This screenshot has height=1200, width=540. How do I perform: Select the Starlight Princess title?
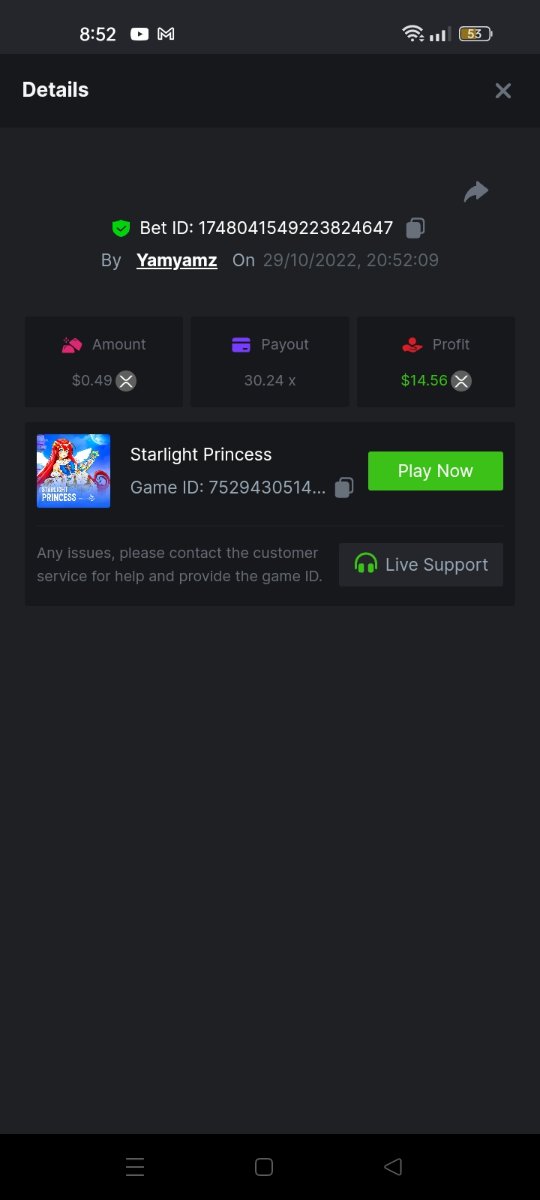[201, 454]
